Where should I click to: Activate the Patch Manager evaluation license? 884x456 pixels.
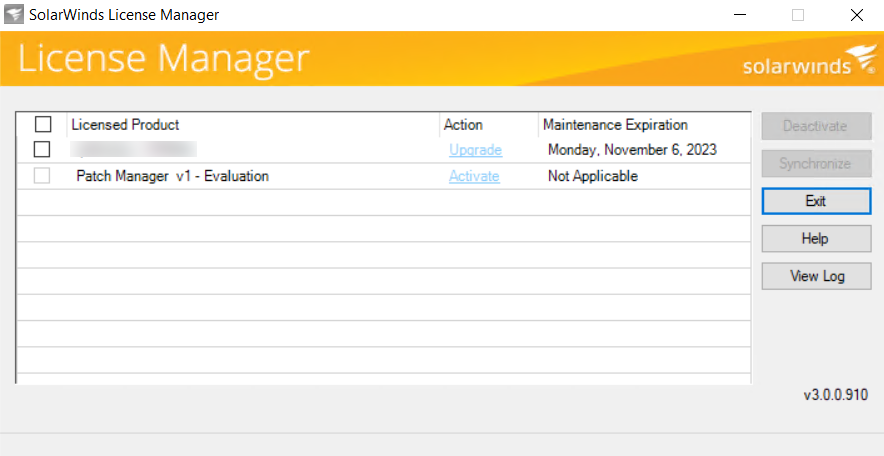474,176
